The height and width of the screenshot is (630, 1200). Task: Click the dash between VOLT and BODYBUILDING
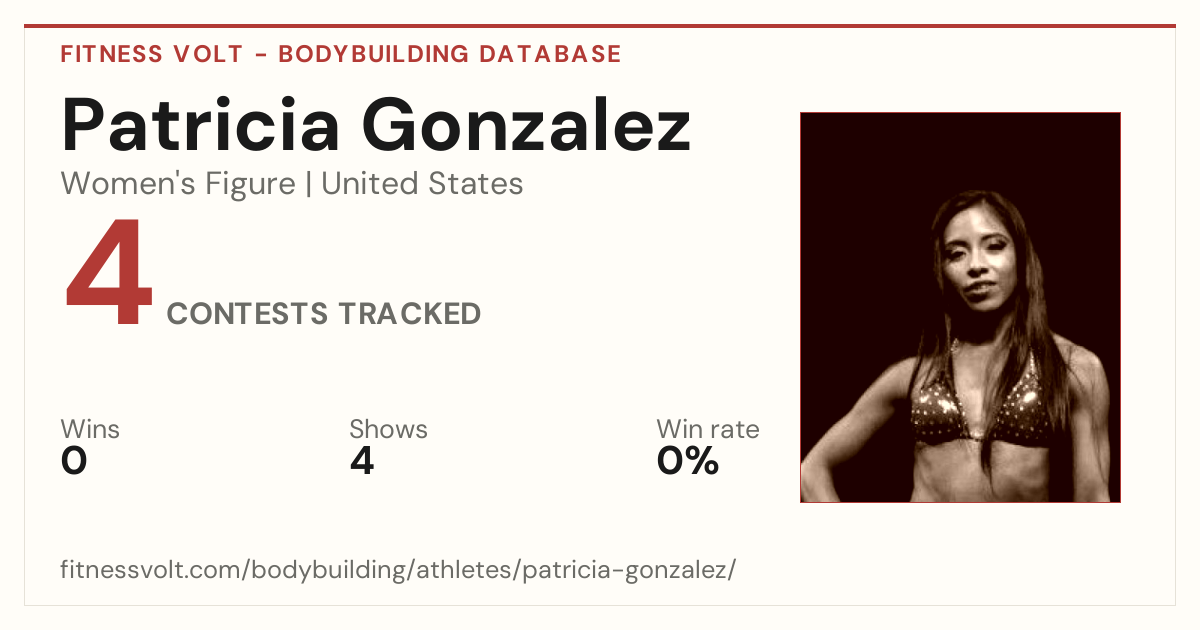[x=260, y=55]
